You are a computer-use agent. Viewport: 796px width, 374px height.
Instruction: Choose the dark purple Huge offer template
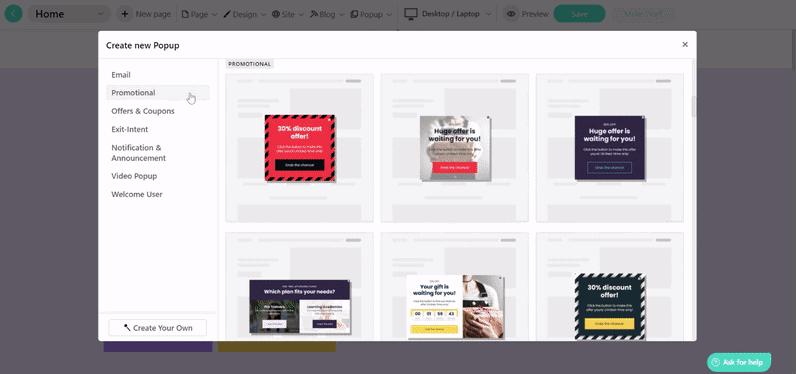tap(610, 148)
